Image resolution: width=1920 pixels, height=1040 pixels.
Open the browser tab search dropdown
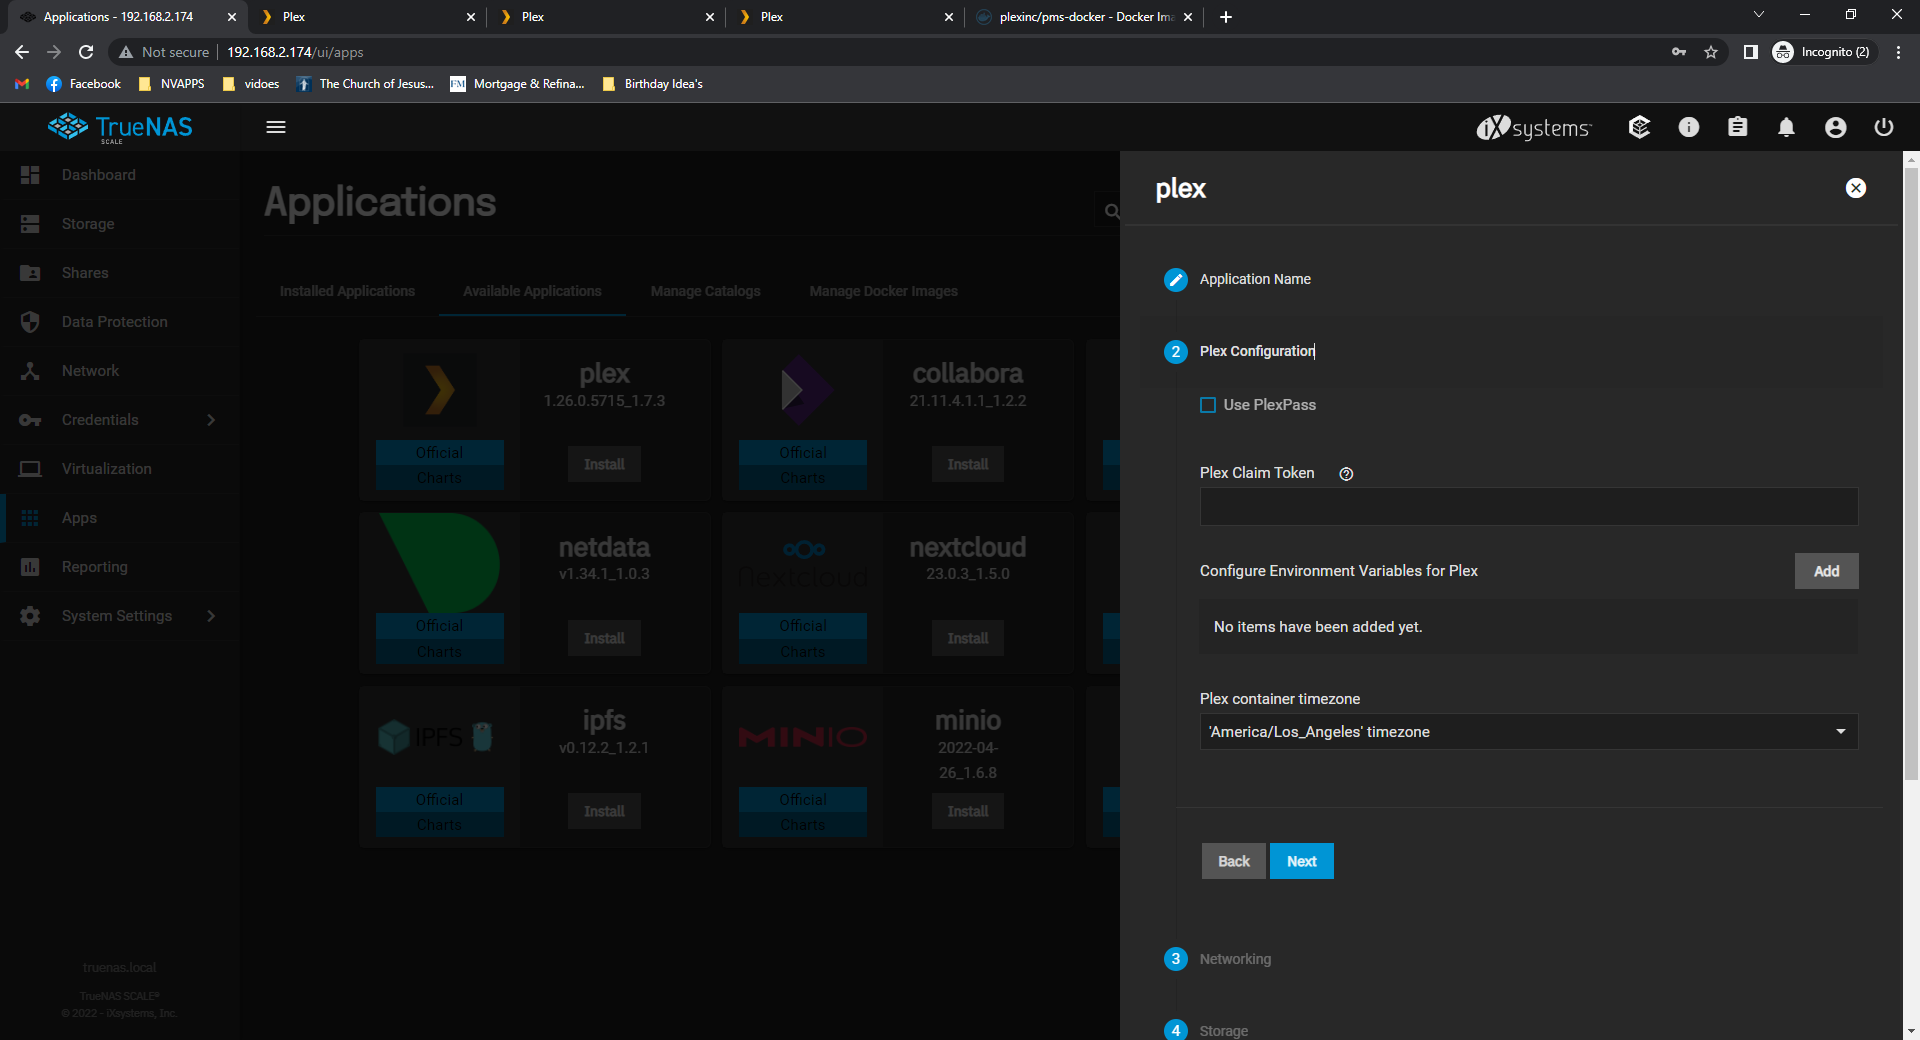[1758, 15]
